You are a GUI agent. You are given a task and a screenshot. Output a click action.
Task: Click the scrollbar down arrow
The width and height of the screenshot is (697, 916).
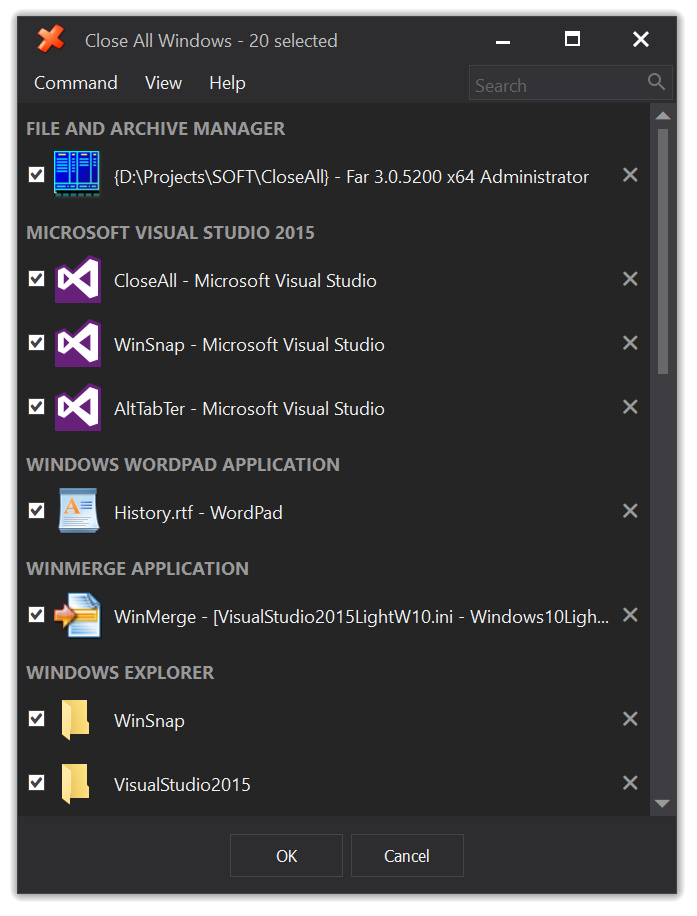point(663,803)
